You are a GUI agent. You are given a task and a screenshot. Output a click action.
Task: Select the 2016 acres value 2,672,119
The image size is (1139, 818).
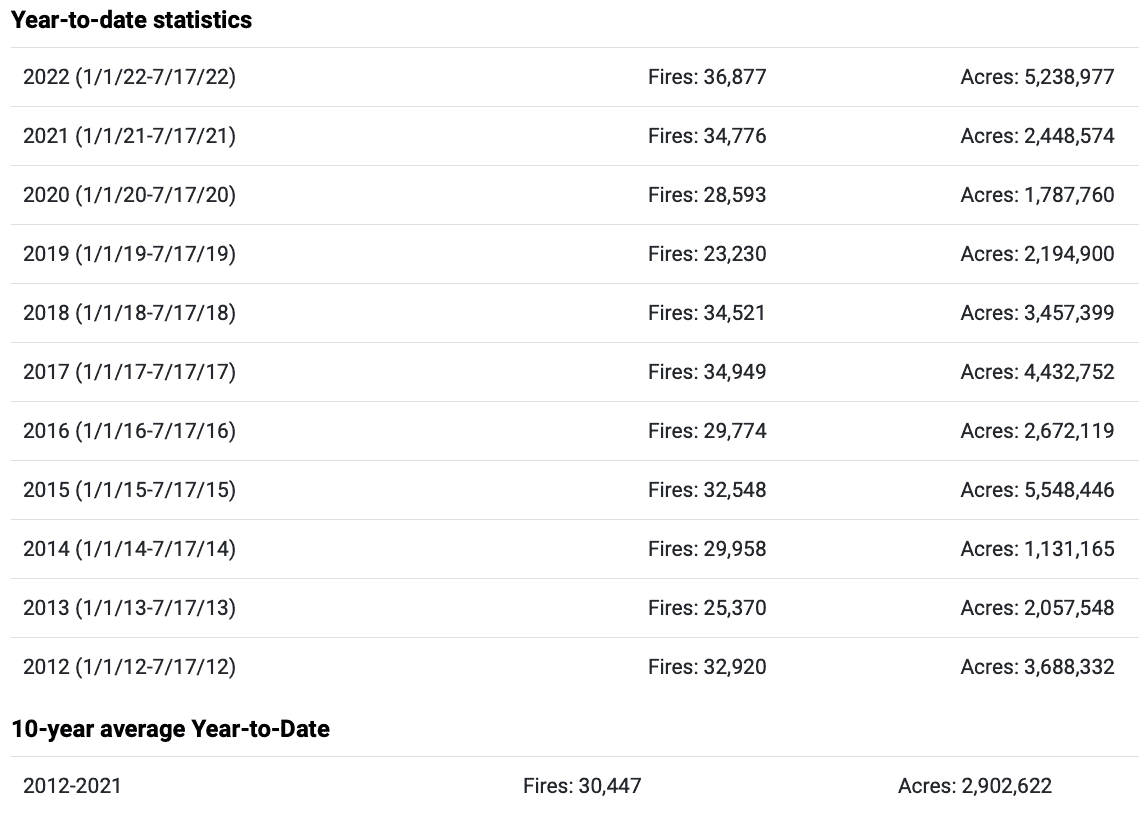(1037, 431)
